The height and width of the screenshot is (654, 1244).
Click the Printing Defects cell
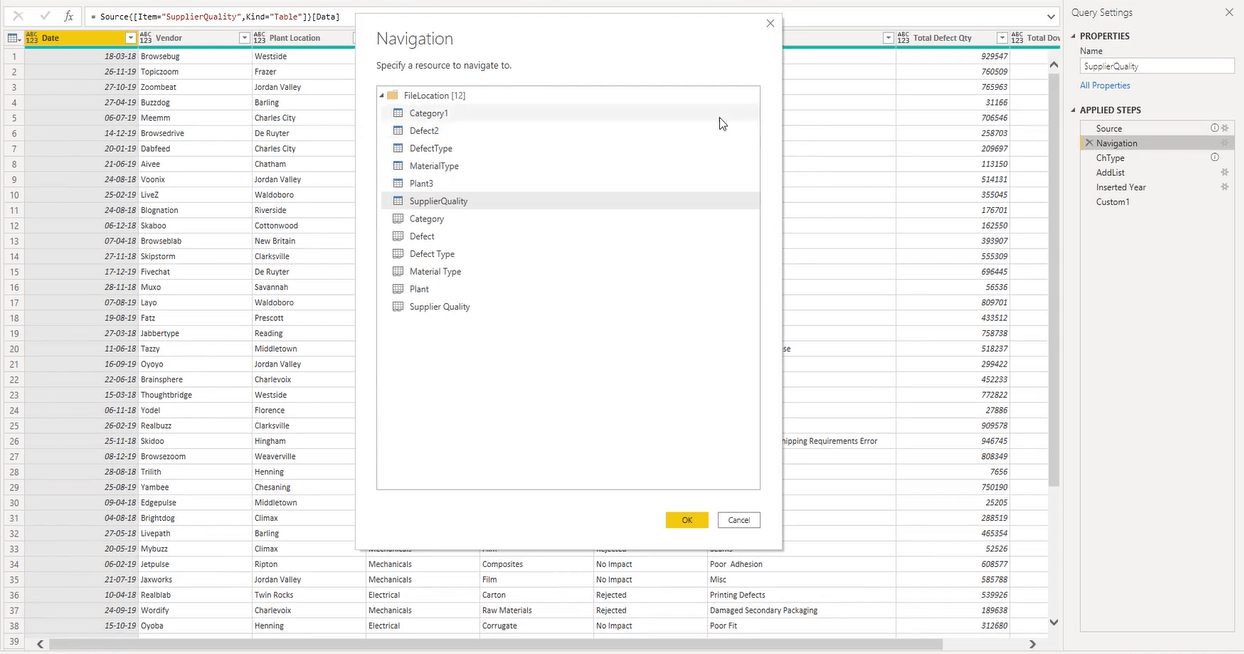click(802, 595)
